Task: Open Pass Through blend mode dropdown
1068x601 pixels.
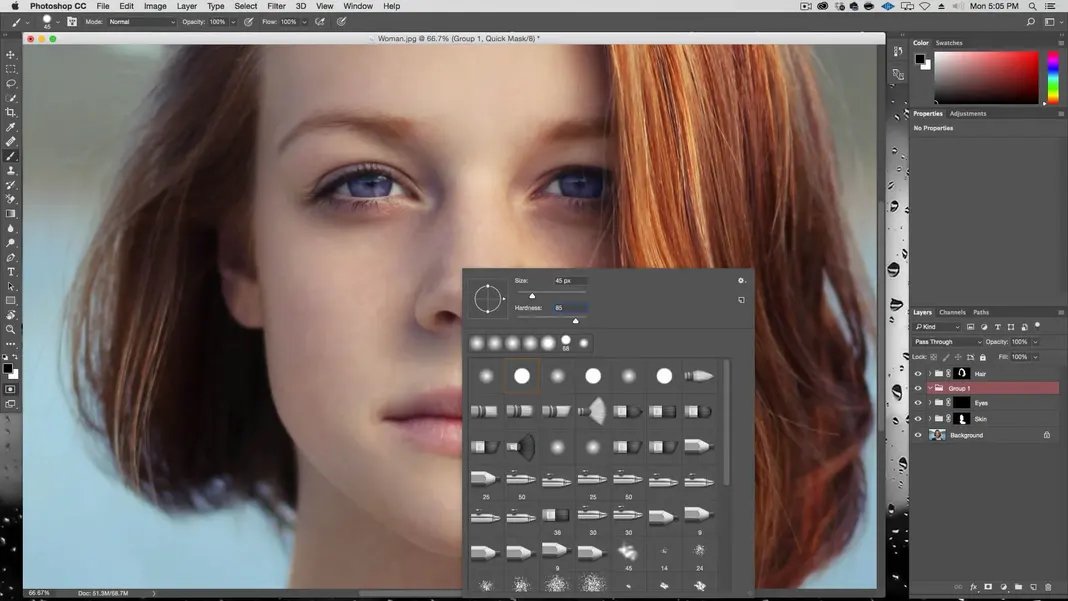Action: coord(947,342)
